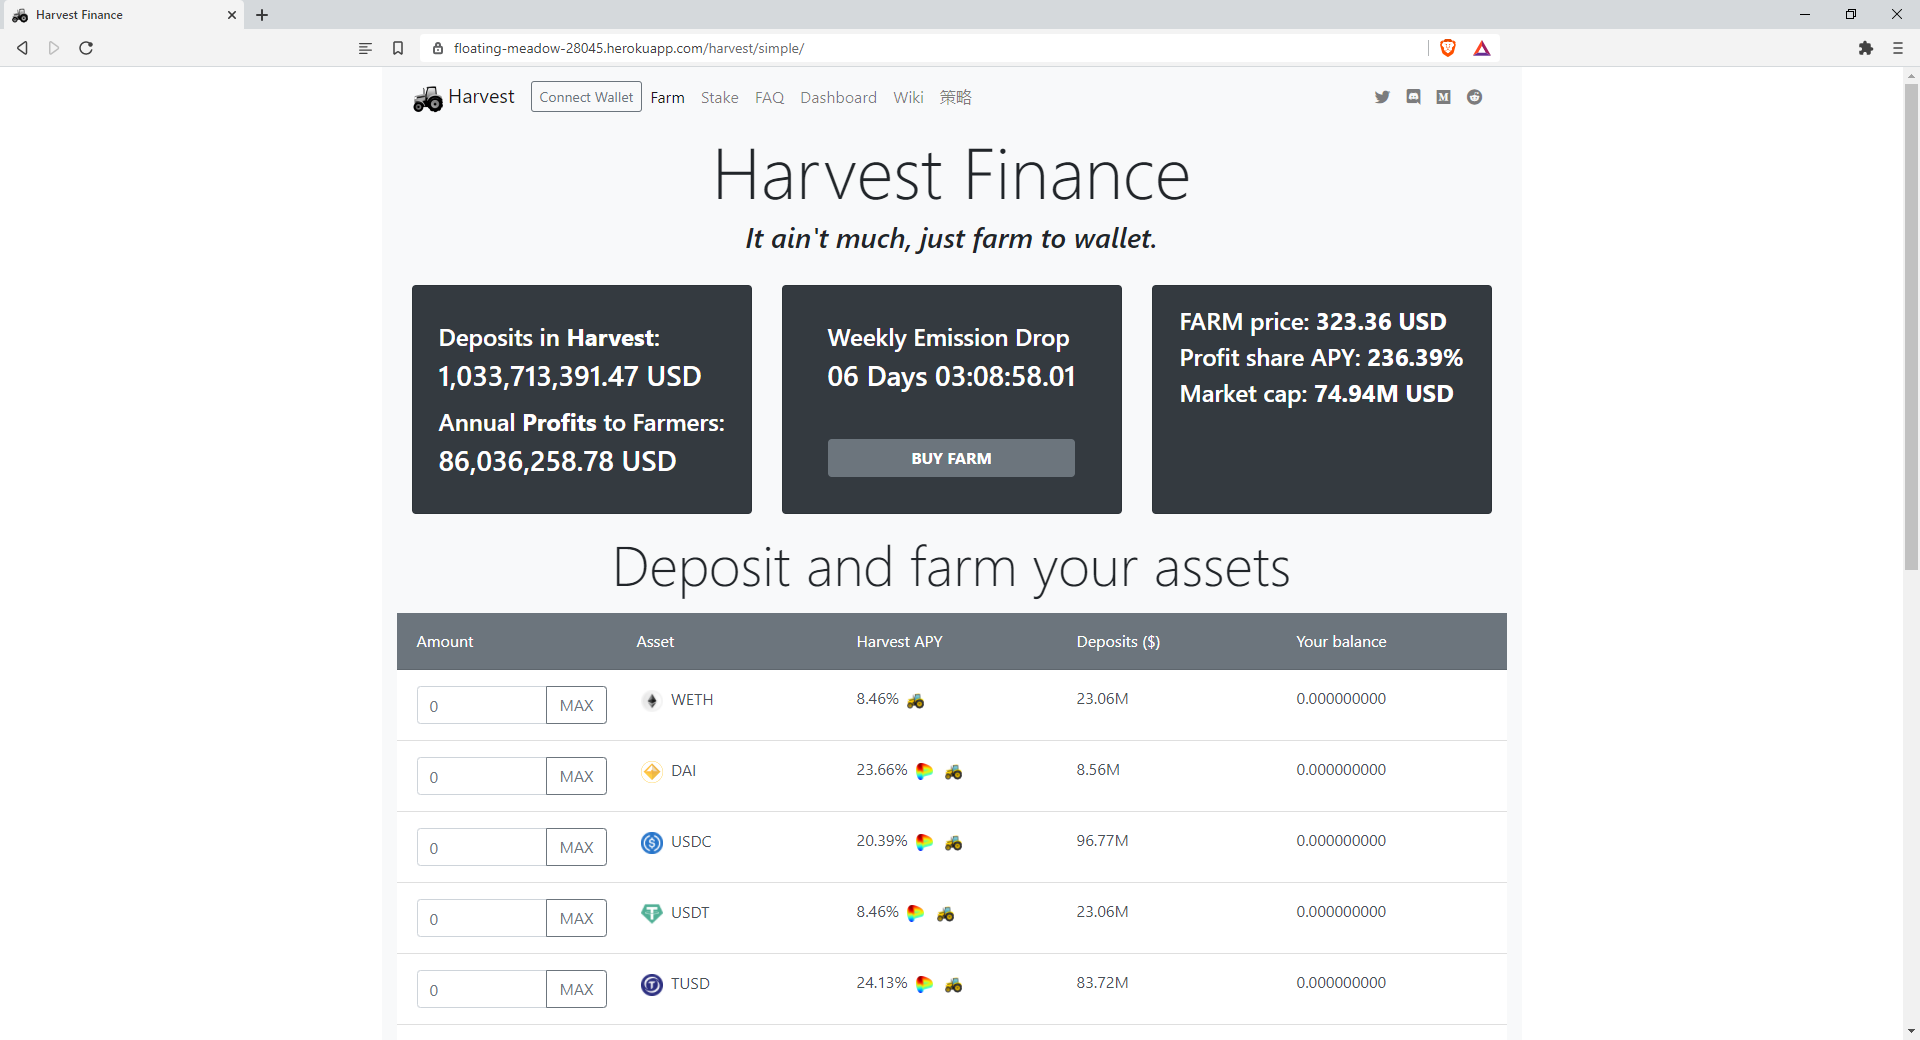Screen dimensions: 1920x1040
Task: Click the scrollbar up arrow
Action: (1911, 75)
